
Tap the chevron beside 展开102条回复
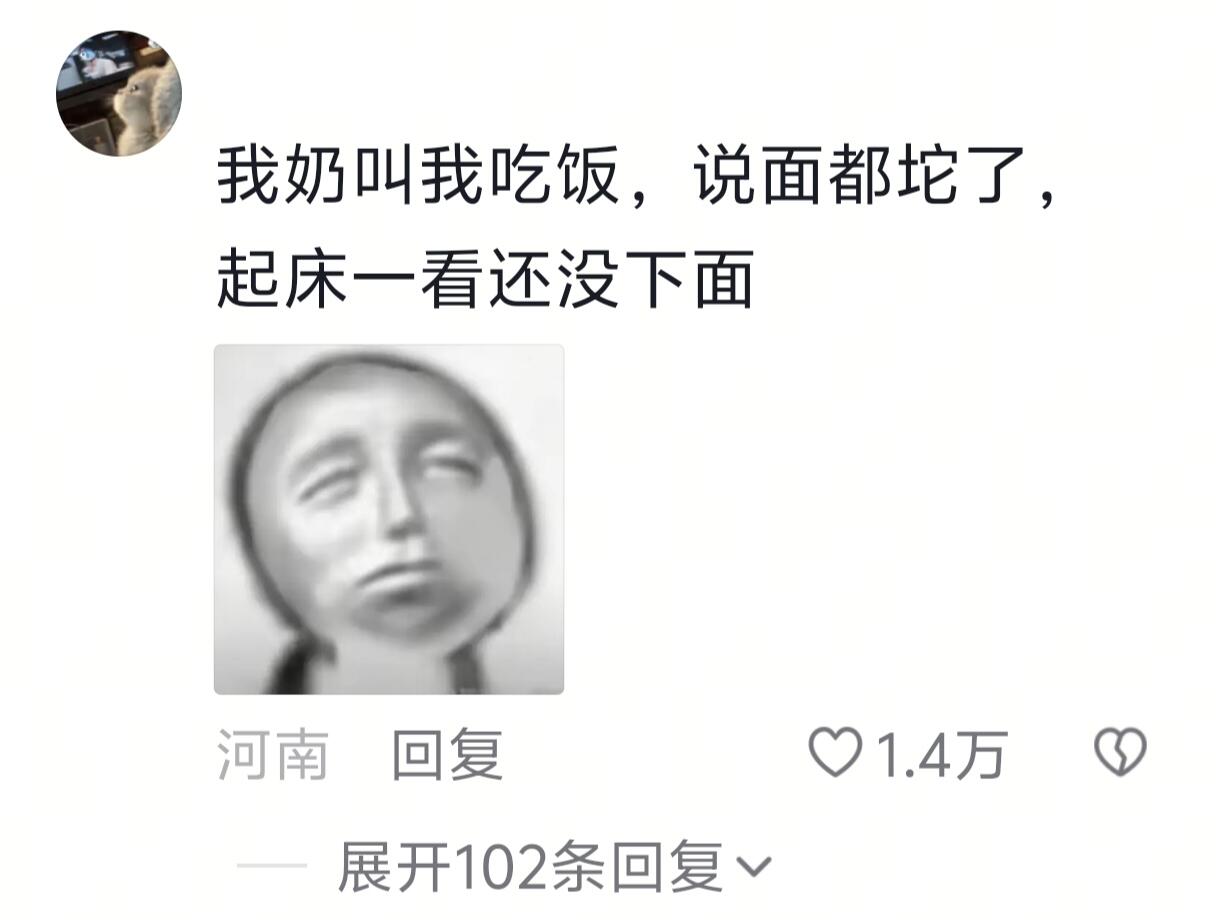pyautogui.click(x=752, y=867)
